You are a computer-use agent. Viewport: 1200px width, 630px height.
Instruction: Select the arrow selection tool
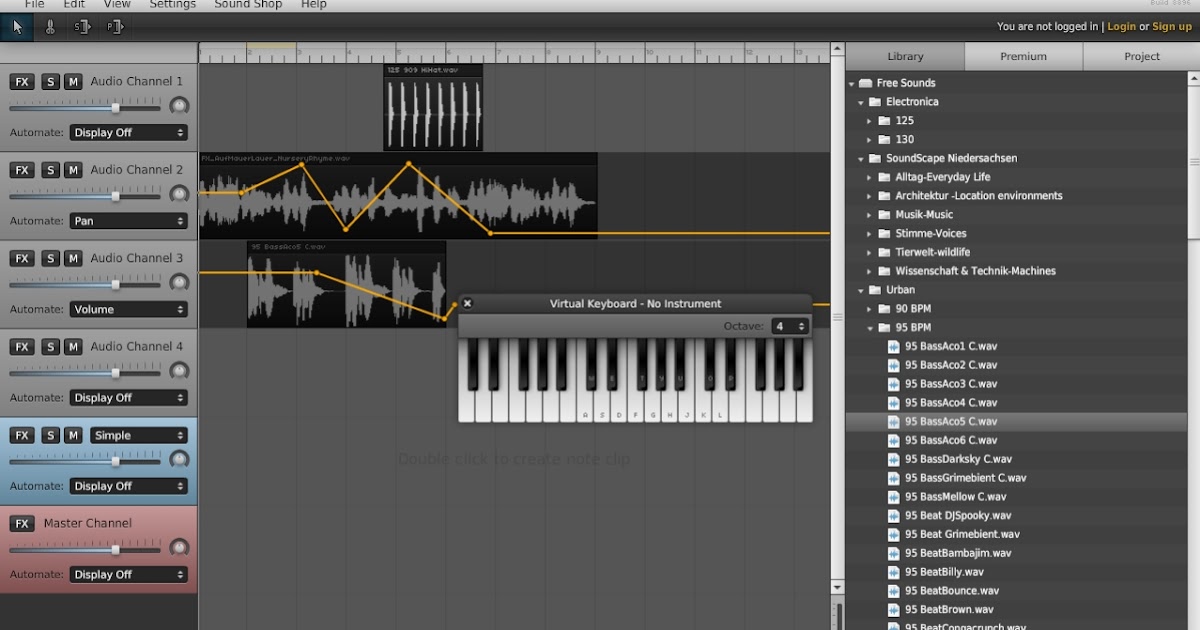(x=17, y=27)
